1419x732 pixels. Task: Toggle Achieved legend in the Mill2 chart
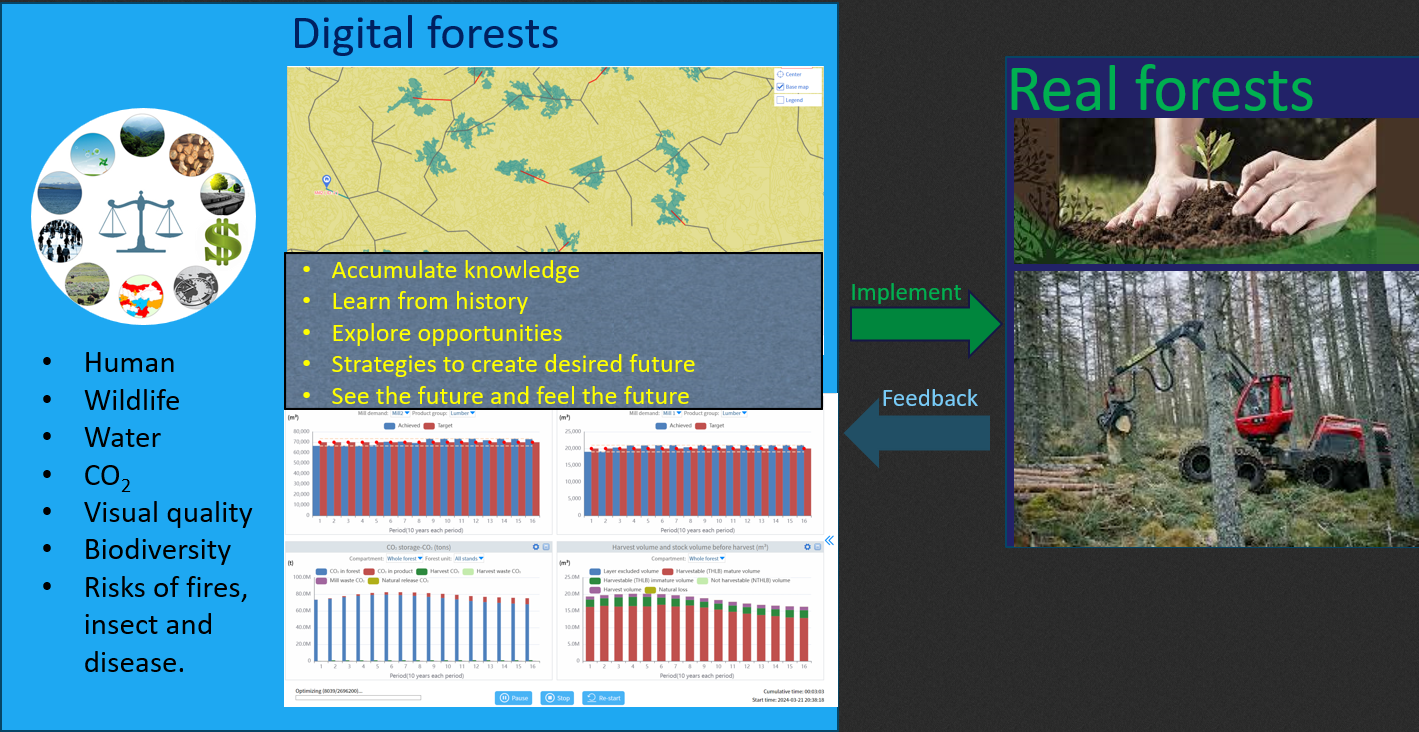tap(402, 425)
